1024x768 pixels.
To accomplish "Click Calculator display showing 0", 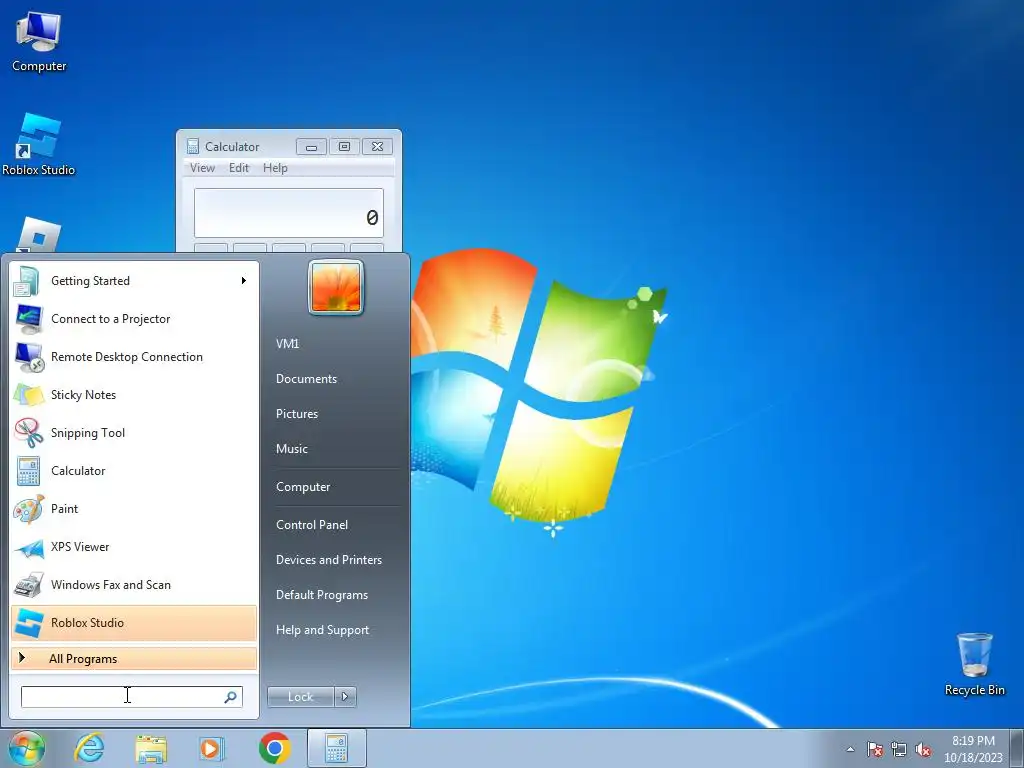I will pos(289,214).
